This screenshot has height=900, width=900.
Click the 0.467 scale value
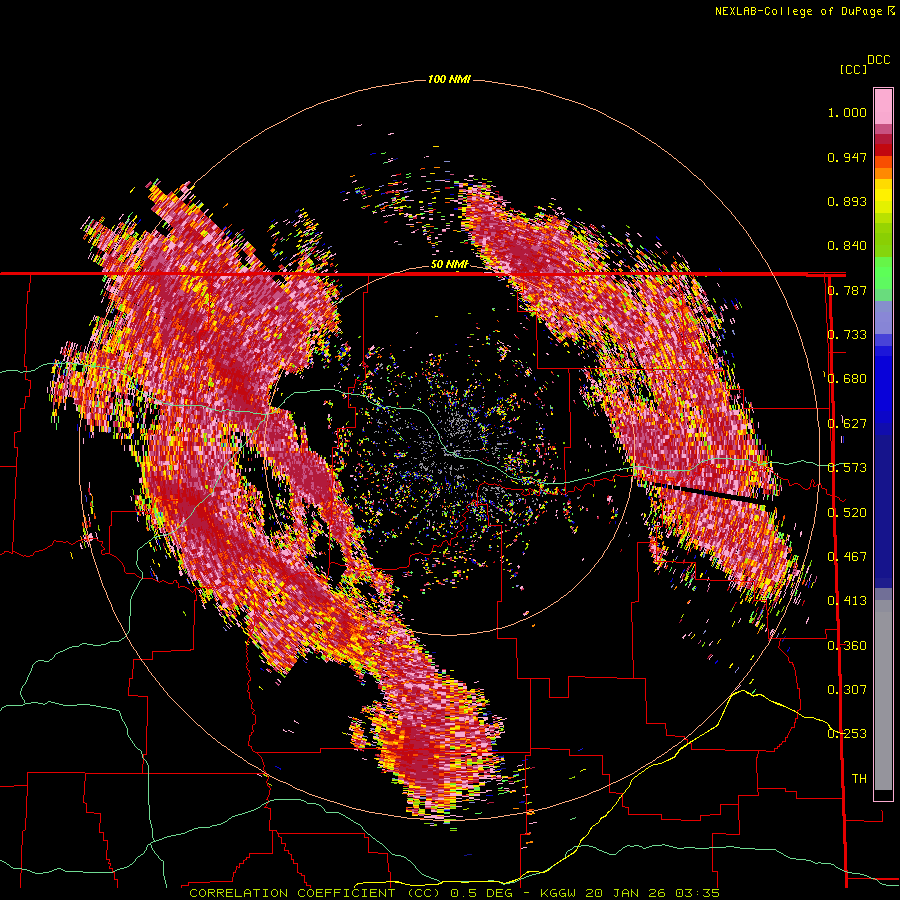(x=847, y=557)
